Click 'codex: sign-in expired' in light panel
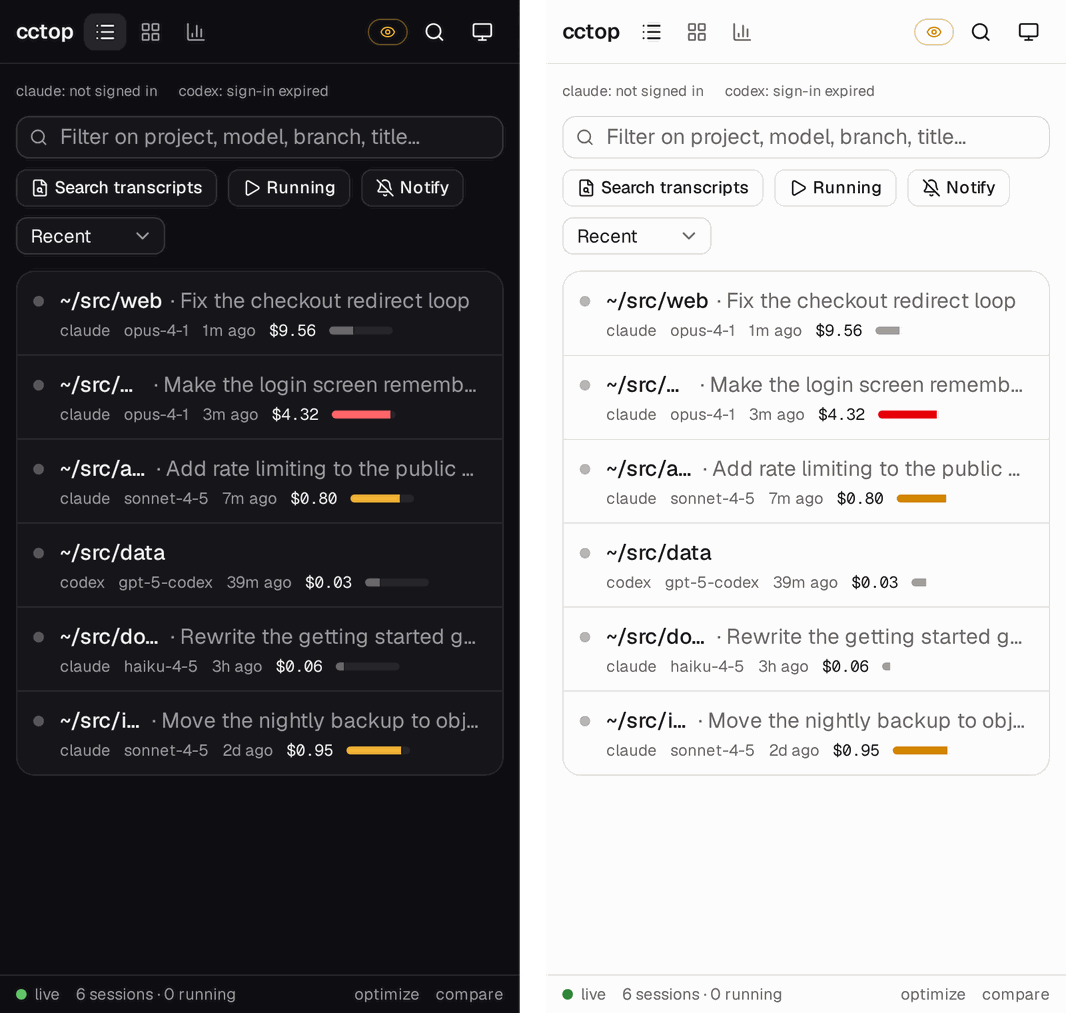The height and width of the screenshot is (1013, 1066). click(x=800, y=91)
